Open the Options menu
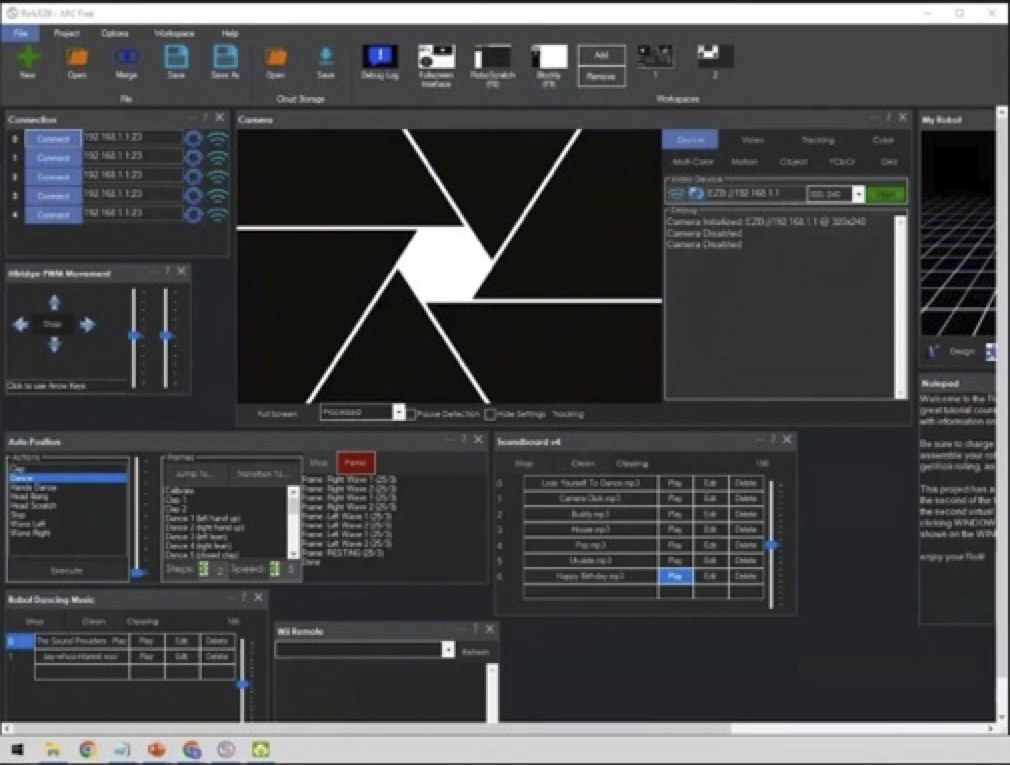This screenshot has height=765, width=1010. tap(115, 33)
